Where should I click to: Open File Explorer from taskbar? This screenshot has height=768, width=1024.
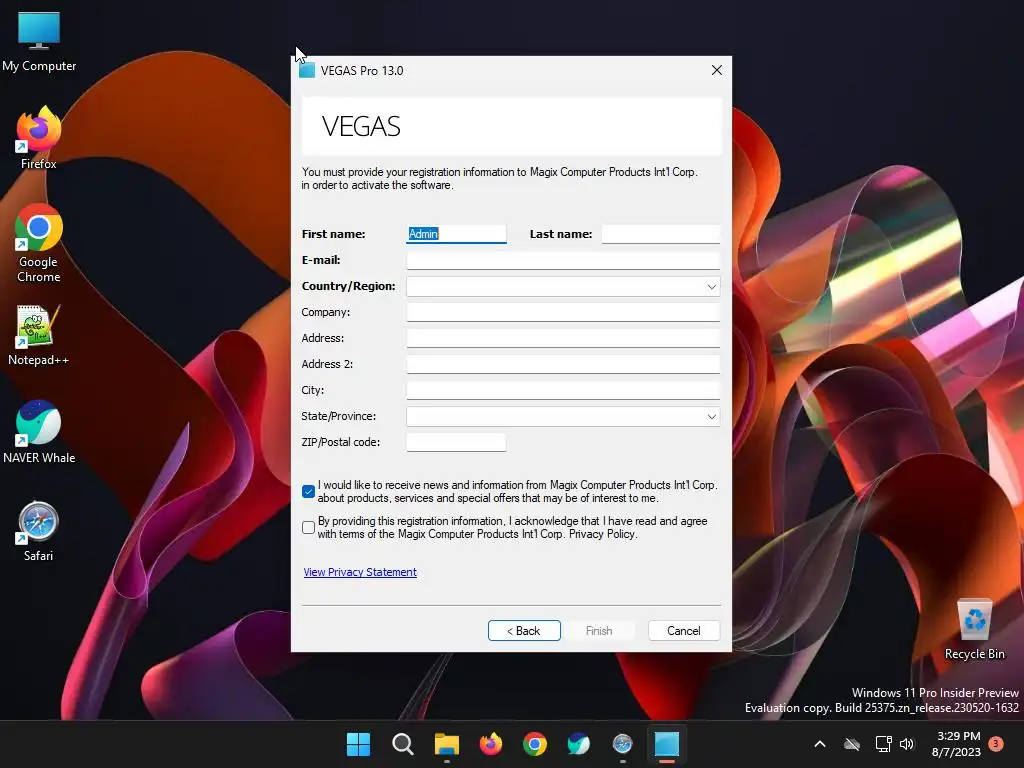coord(447,744)
